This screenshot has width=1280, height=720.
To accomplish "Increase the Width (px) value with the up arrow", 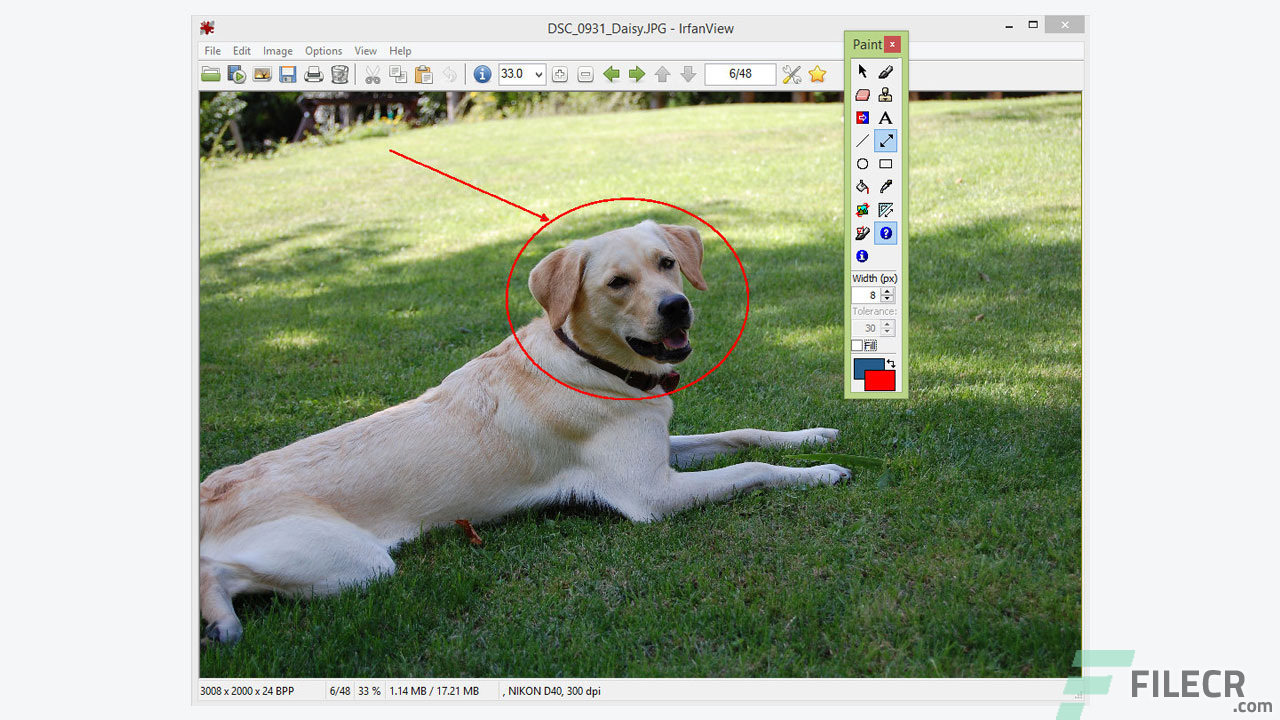I will coord(888,292).
